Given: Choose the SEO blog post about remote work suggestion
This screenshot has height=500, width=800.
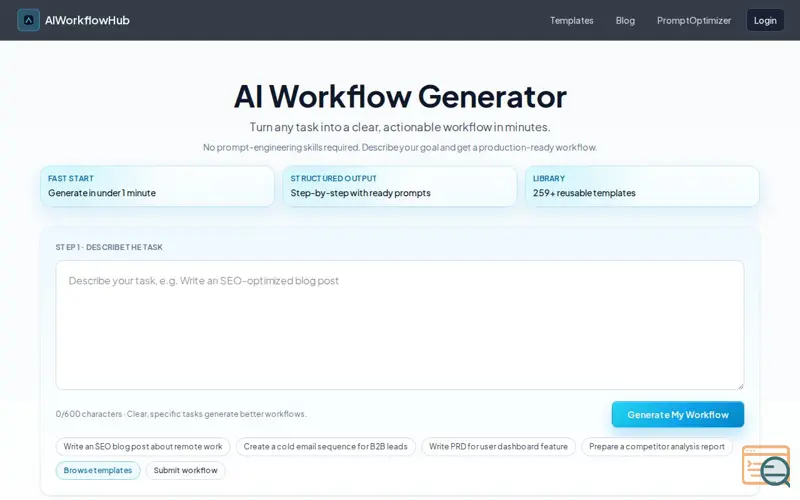Looking at the screenshot, I should (x=143, y=446).
